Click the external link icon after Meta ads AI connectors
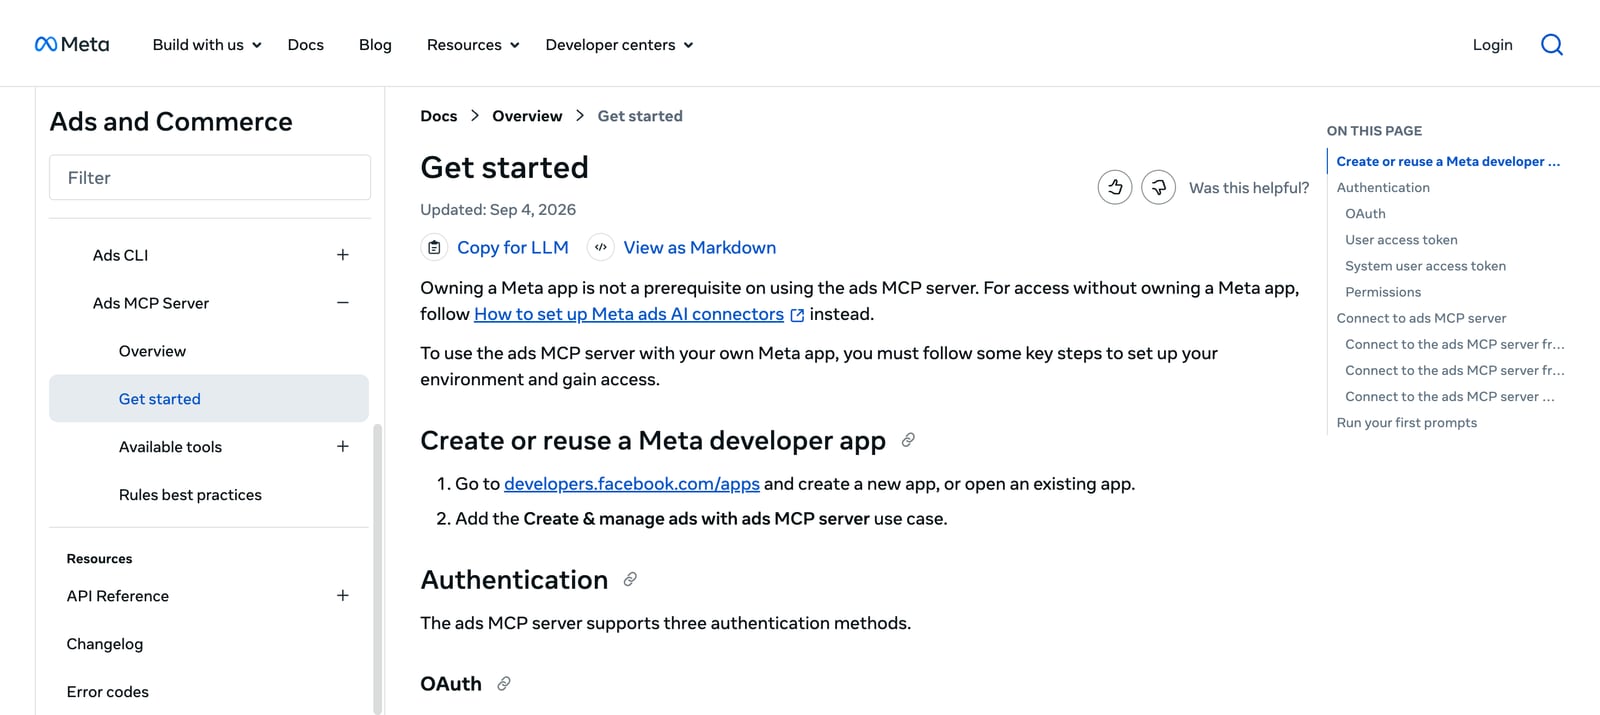The width and height of the screenshot is (1600, 715). pyautogui.click(x=797, y=315)
